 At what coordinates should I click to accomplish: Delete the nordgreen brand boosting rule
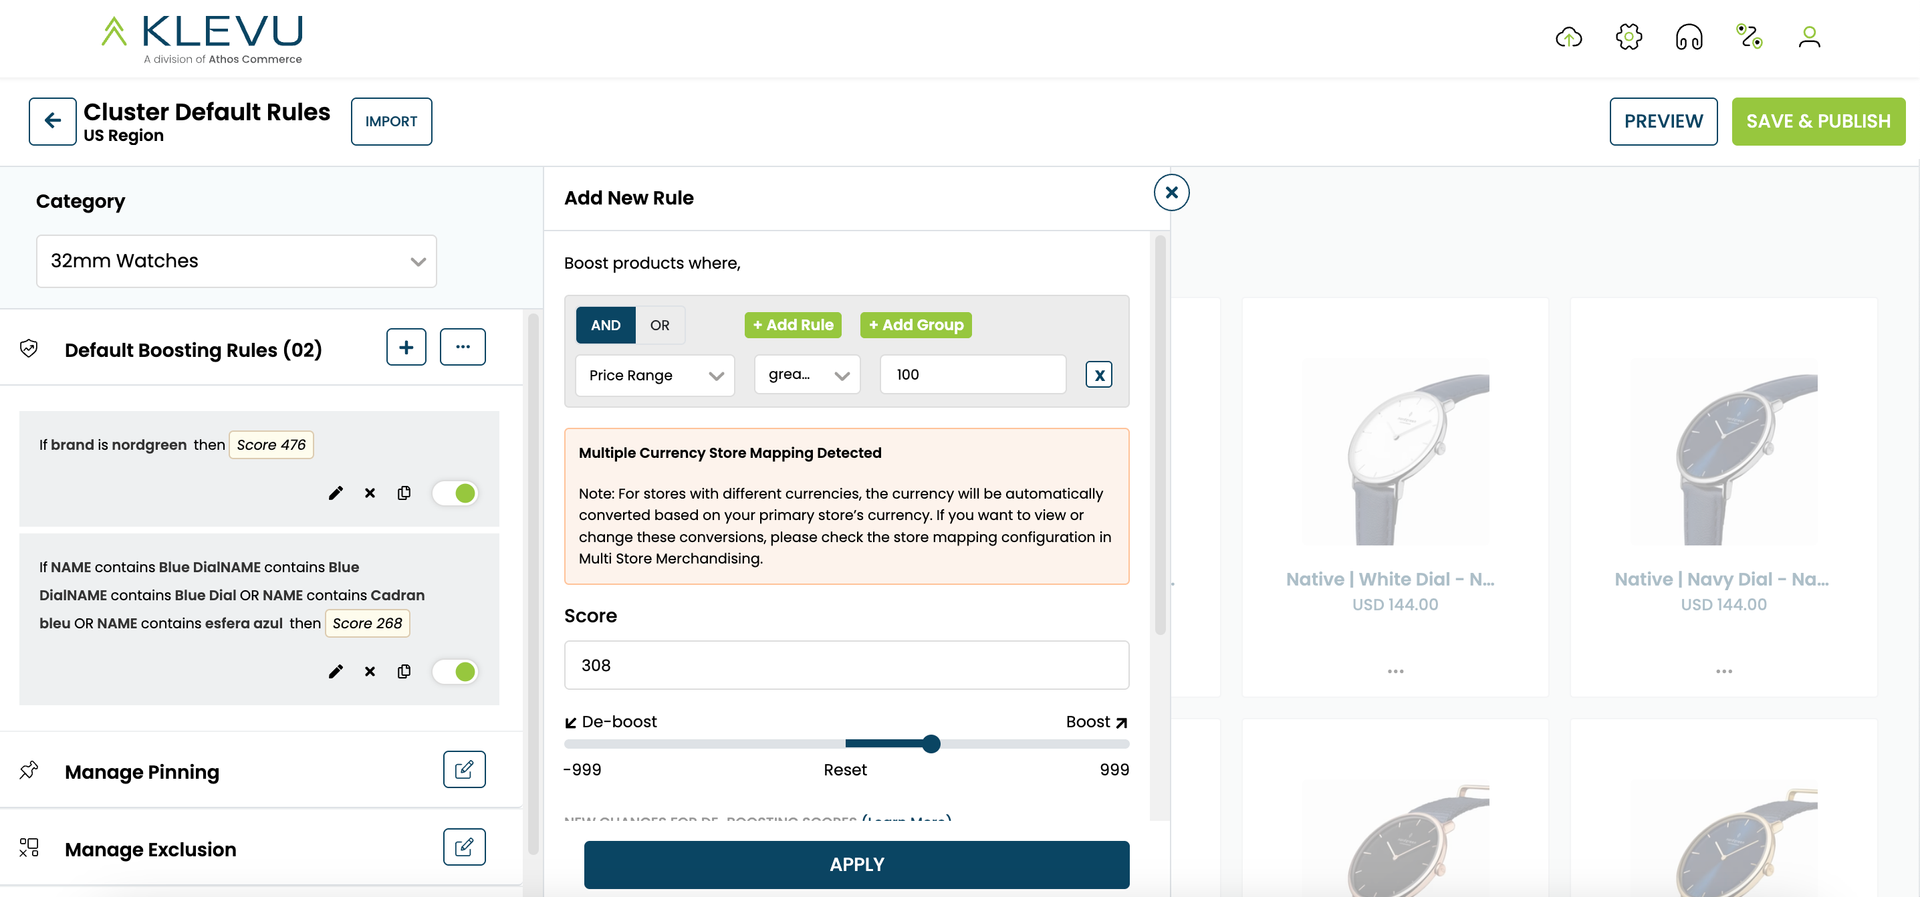point(370,493)
